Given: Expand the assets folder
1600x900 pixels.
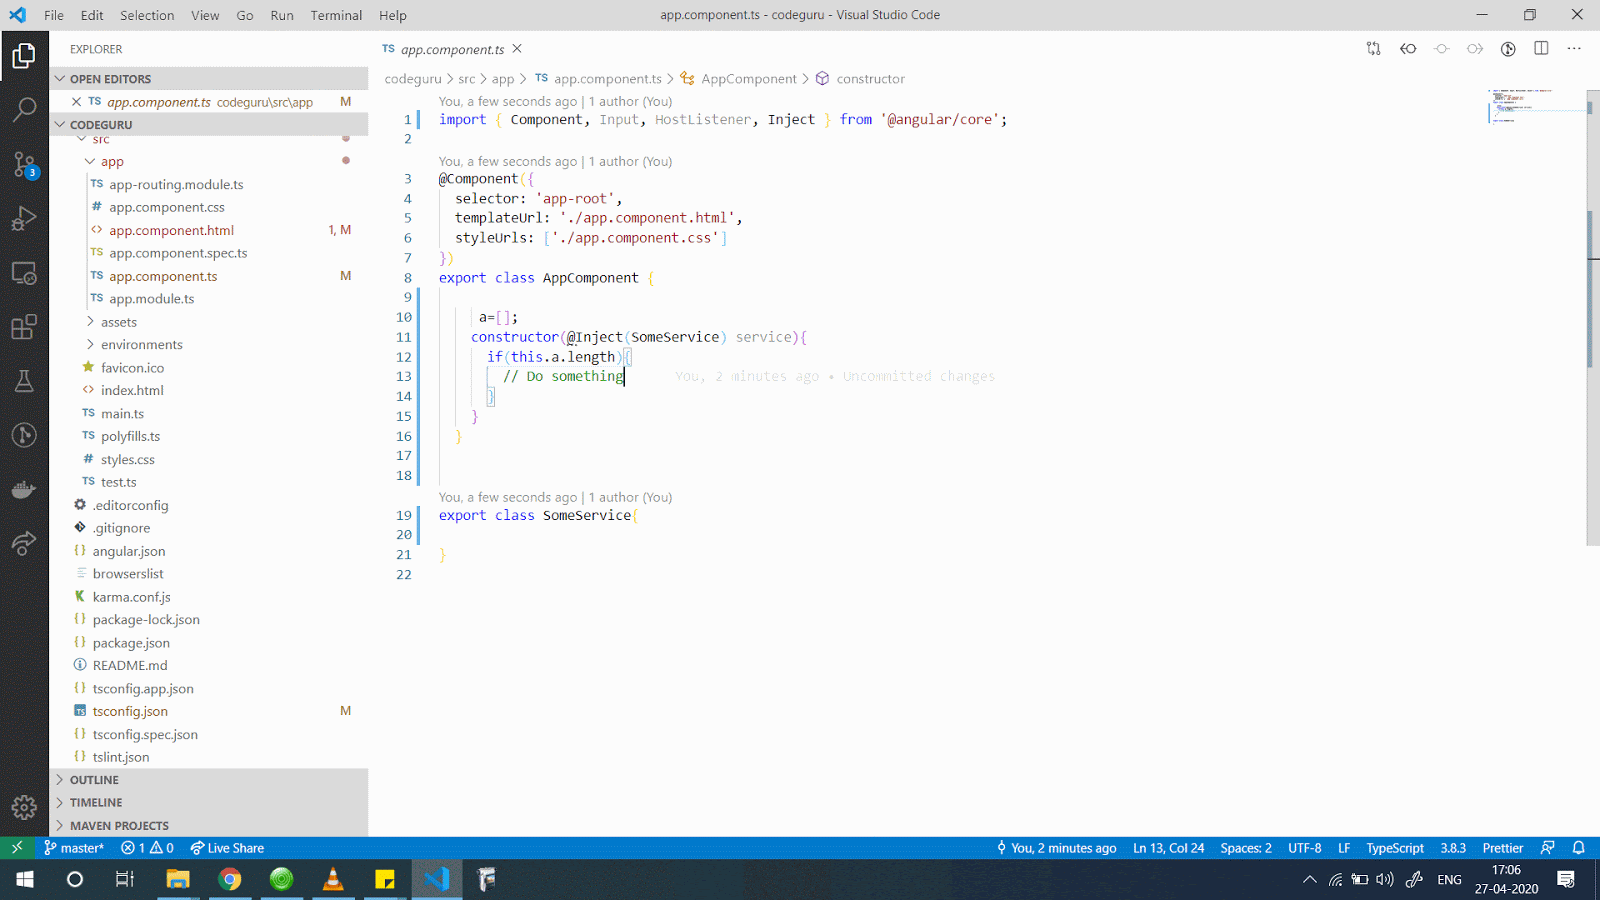Looking at the screenshot, I should pos(122,321).
